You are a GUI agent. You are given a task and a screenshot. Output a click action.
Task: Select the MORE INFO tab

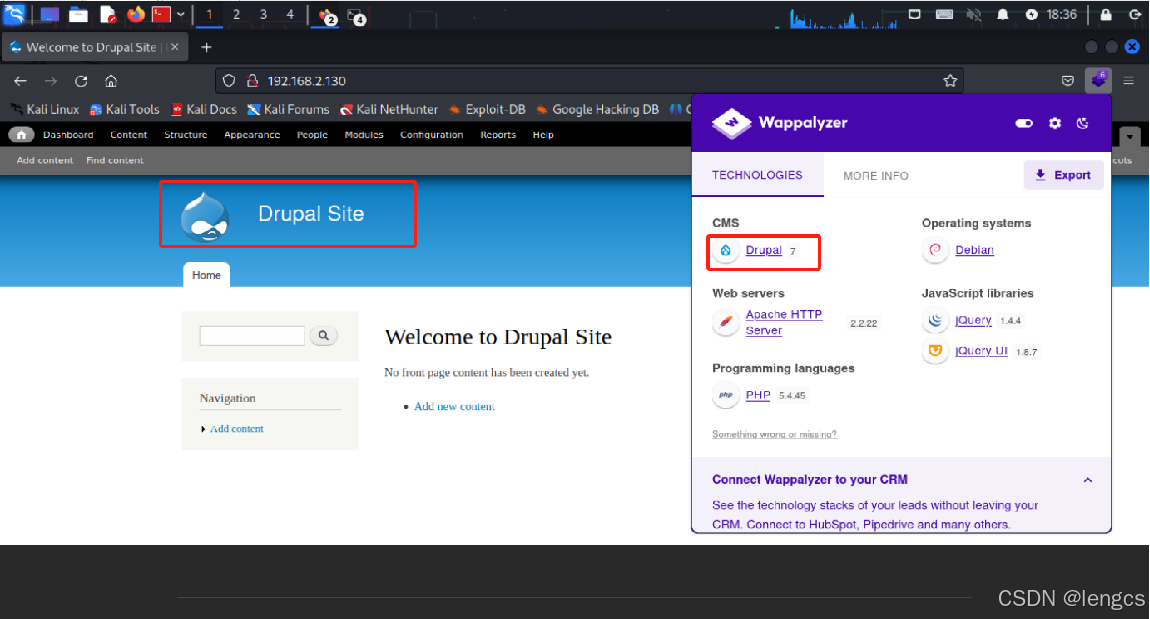(876, 176)
